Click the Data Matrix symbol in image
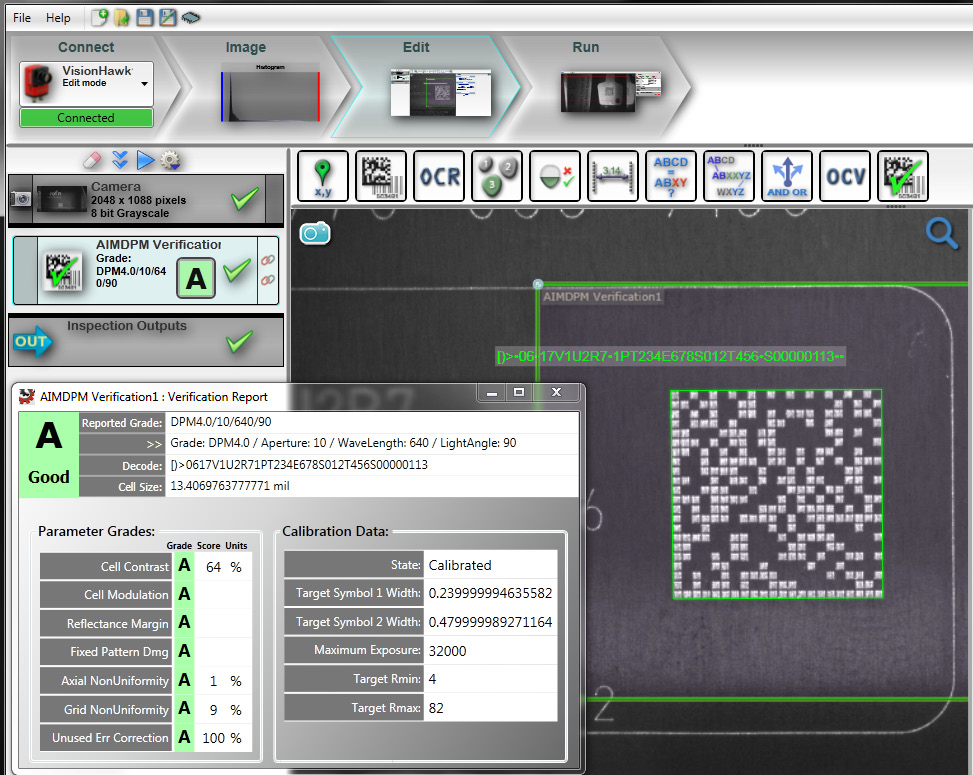973x775 pixels. click(777, 494)
